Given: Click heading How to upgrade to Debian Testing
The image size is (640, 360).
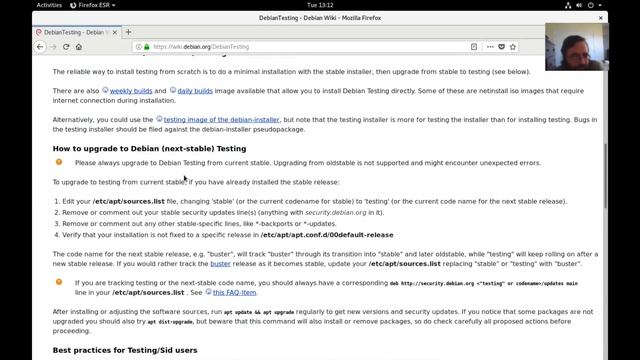Looking at the screenshot, I should 149,149.
